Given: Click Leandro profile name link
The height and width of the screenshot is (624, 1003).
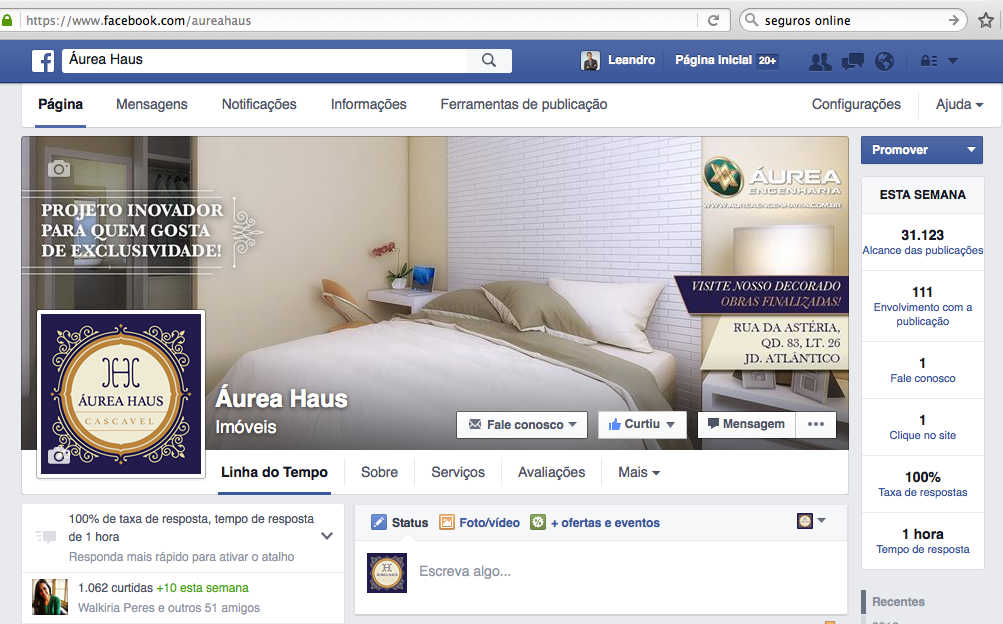Looking at the screenshot, I should [x=631, y=60].
